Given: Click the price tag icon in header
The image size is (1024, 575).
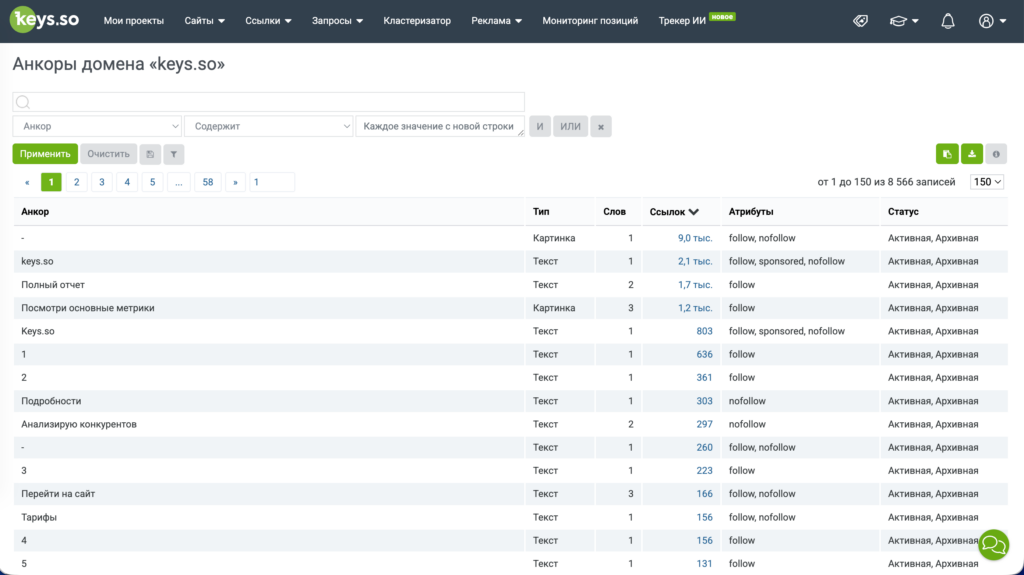Looking at the screenshot, I should click(x=861, y=21).
